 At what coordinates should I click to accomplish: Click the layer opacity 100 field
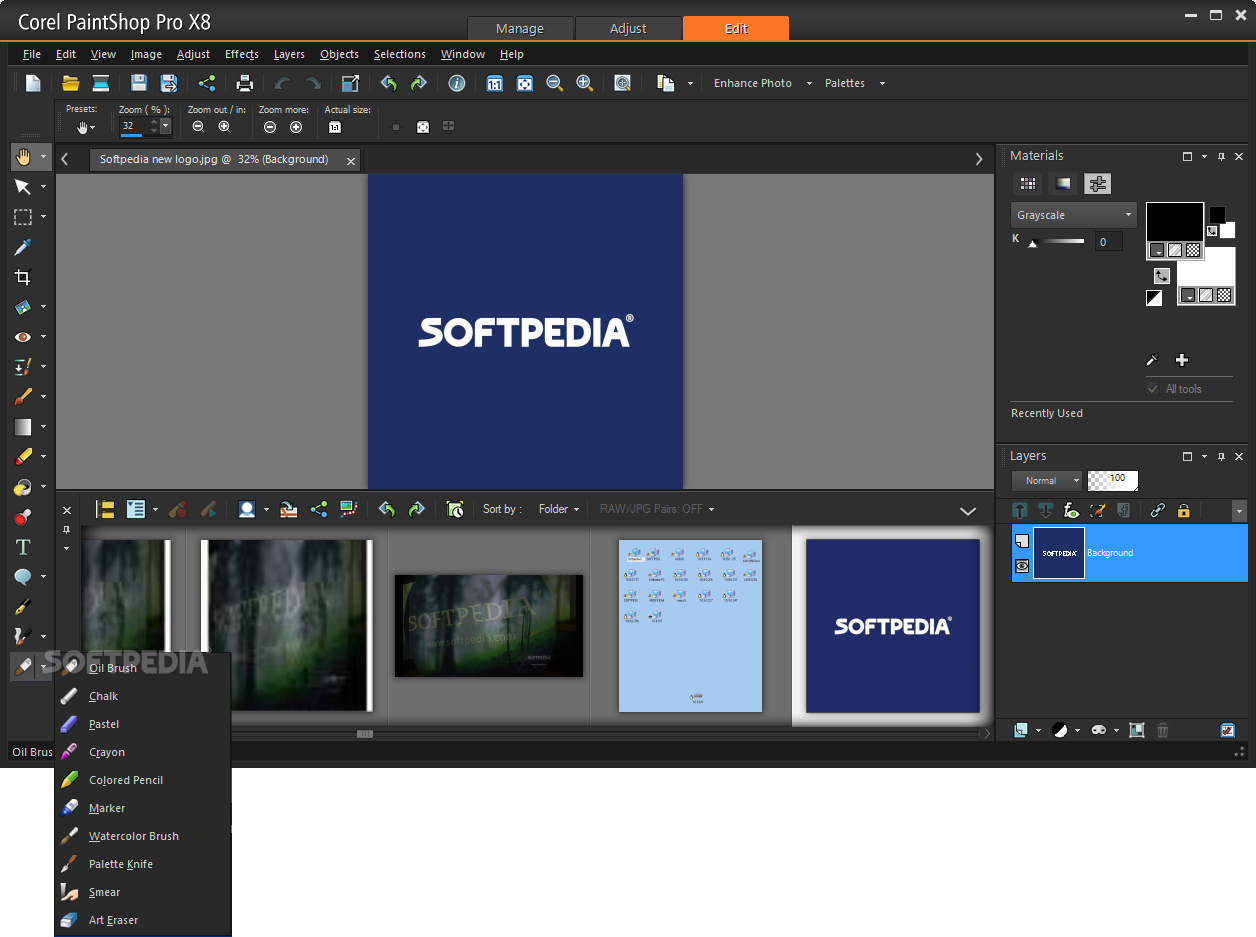coord(1113,481)
